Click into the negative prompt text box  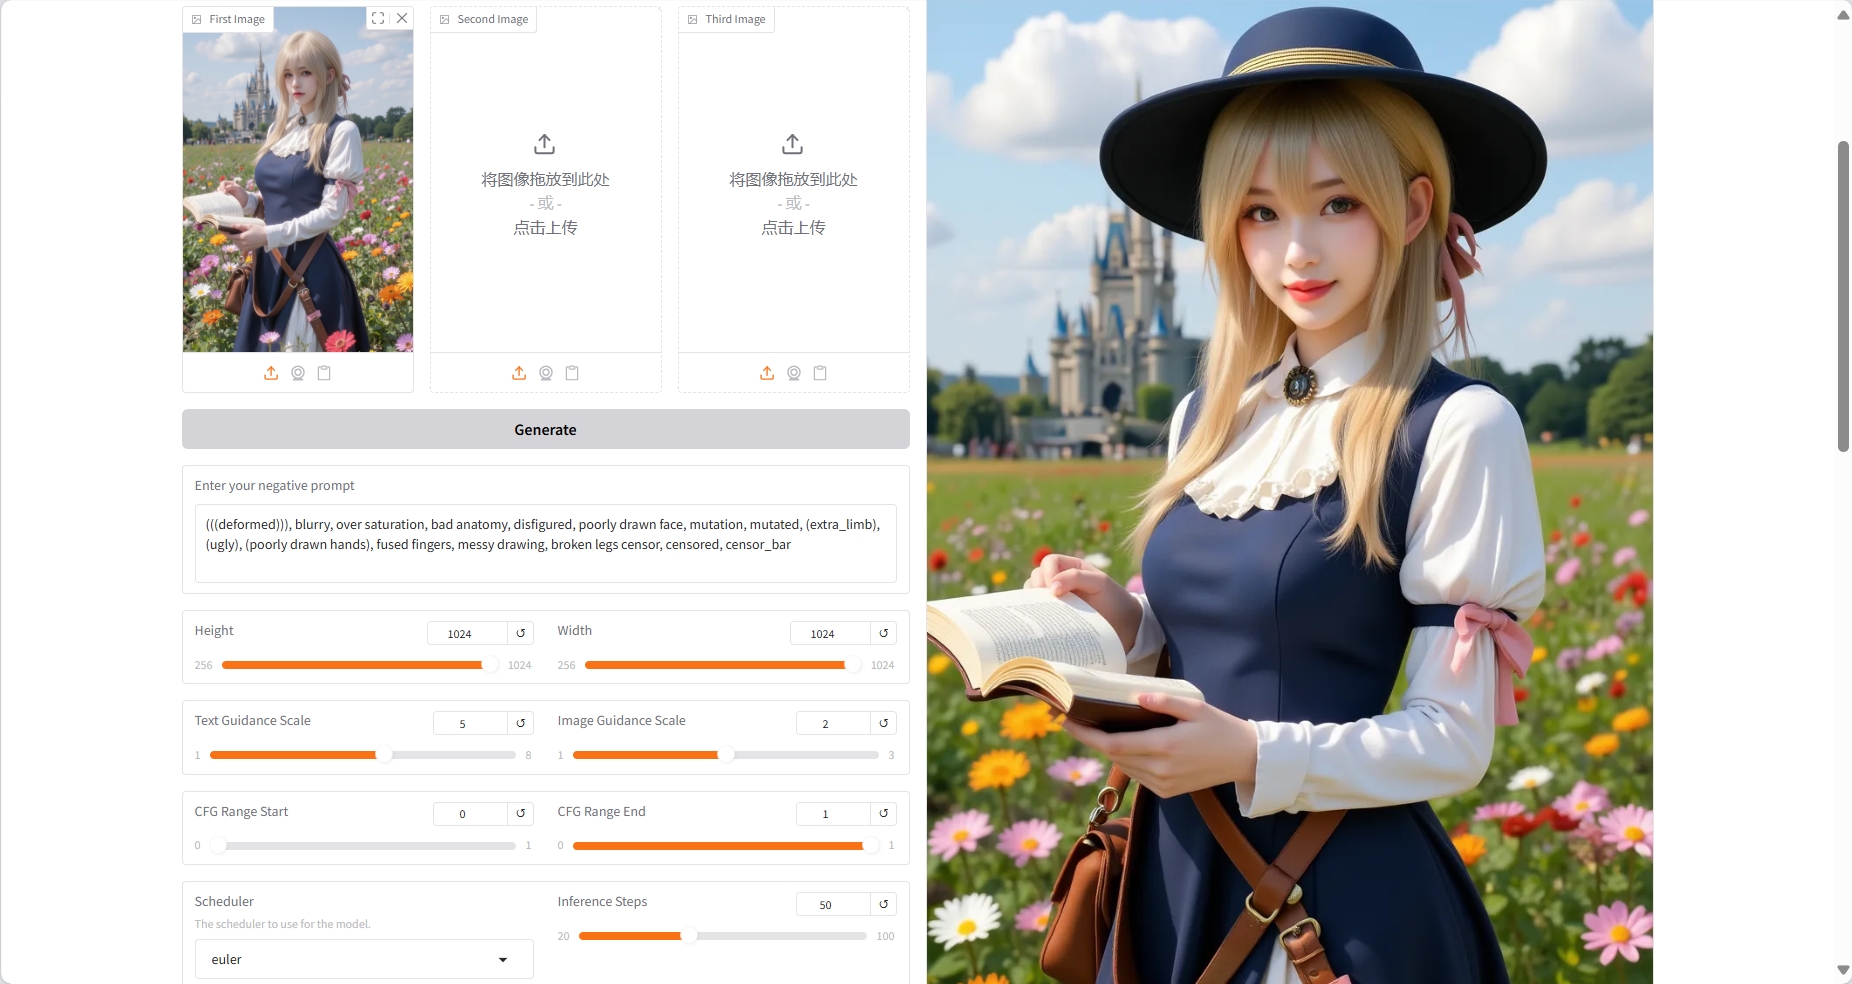click(545, 543)
